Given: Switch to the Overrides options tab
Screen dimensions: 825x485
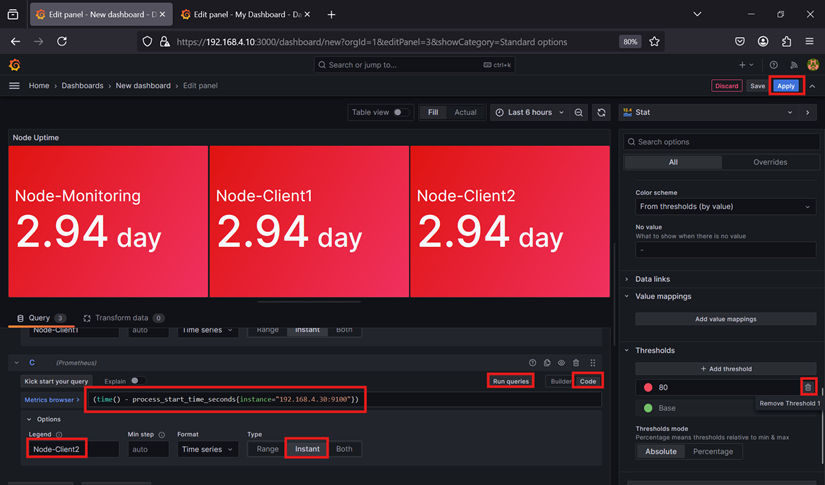Looking at the screenshot, I should click(x=770, y=163).
